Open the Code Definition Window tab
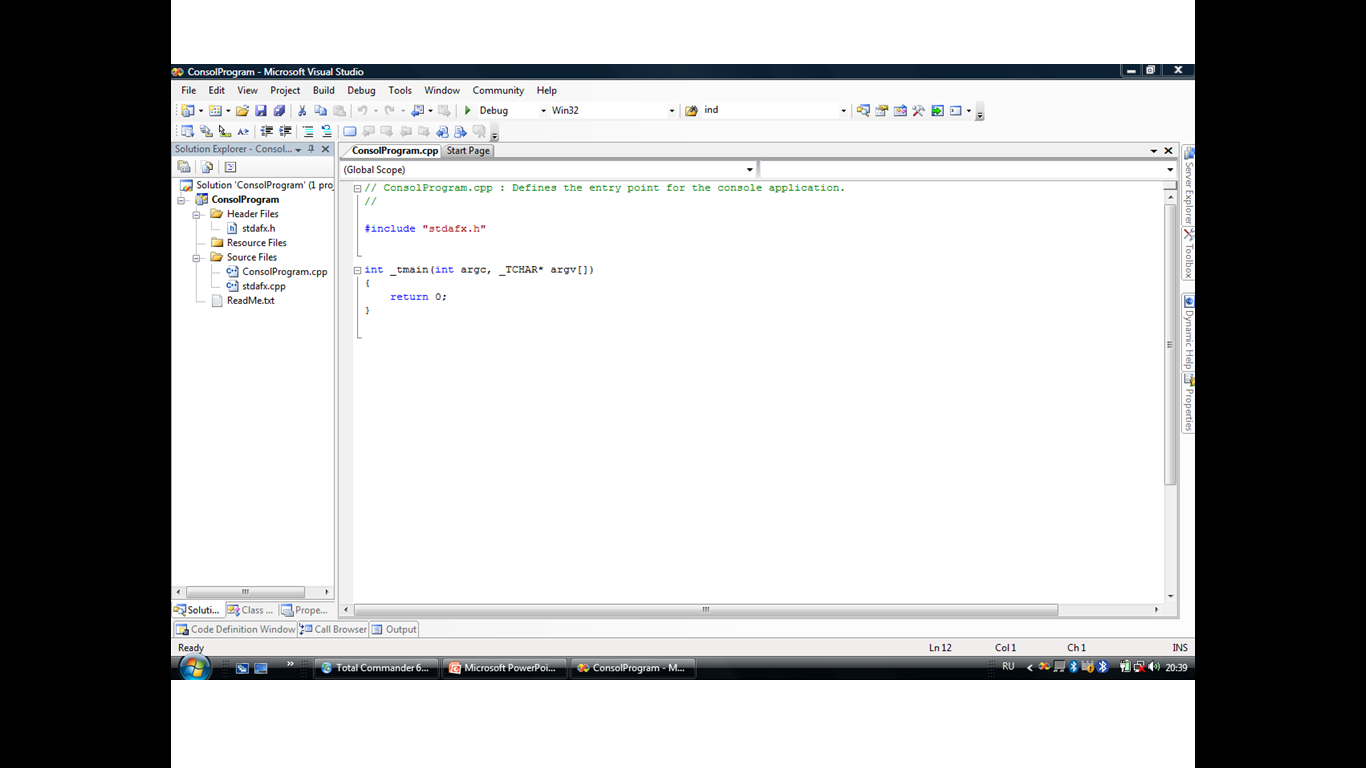This screenshot has width=1366, height=768. pyautogui.click(x=235, y=629)
